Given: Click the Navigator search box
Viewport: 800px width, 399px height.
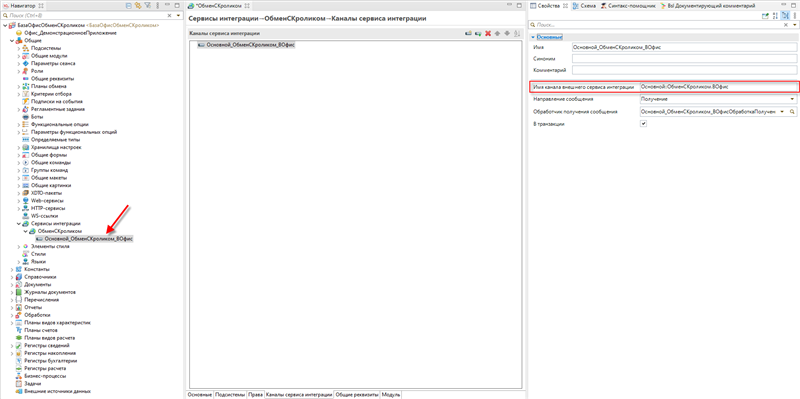Looking at the screenshot, I should click(84, 16).
